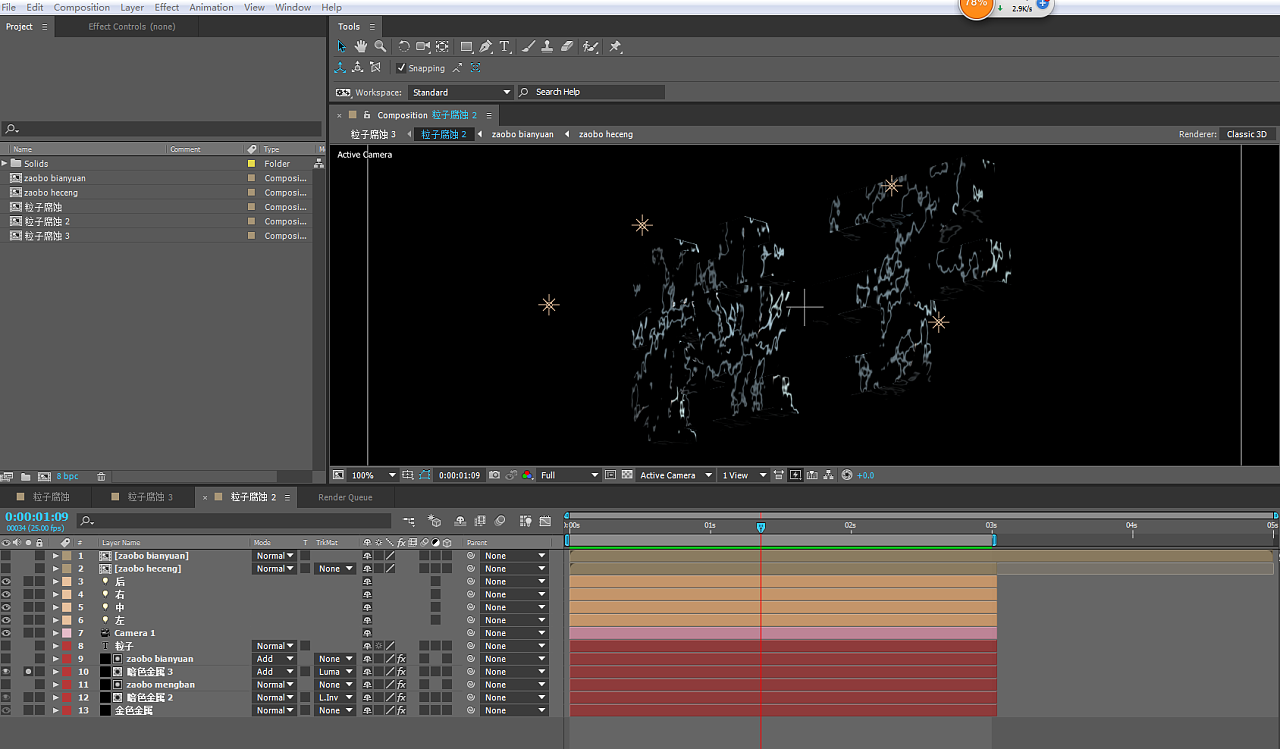Viewport: 1280px width, 749px height.
Task: Toggle visibility of layer 10 暗色金属 3
Action: click(x=6, y=672)
